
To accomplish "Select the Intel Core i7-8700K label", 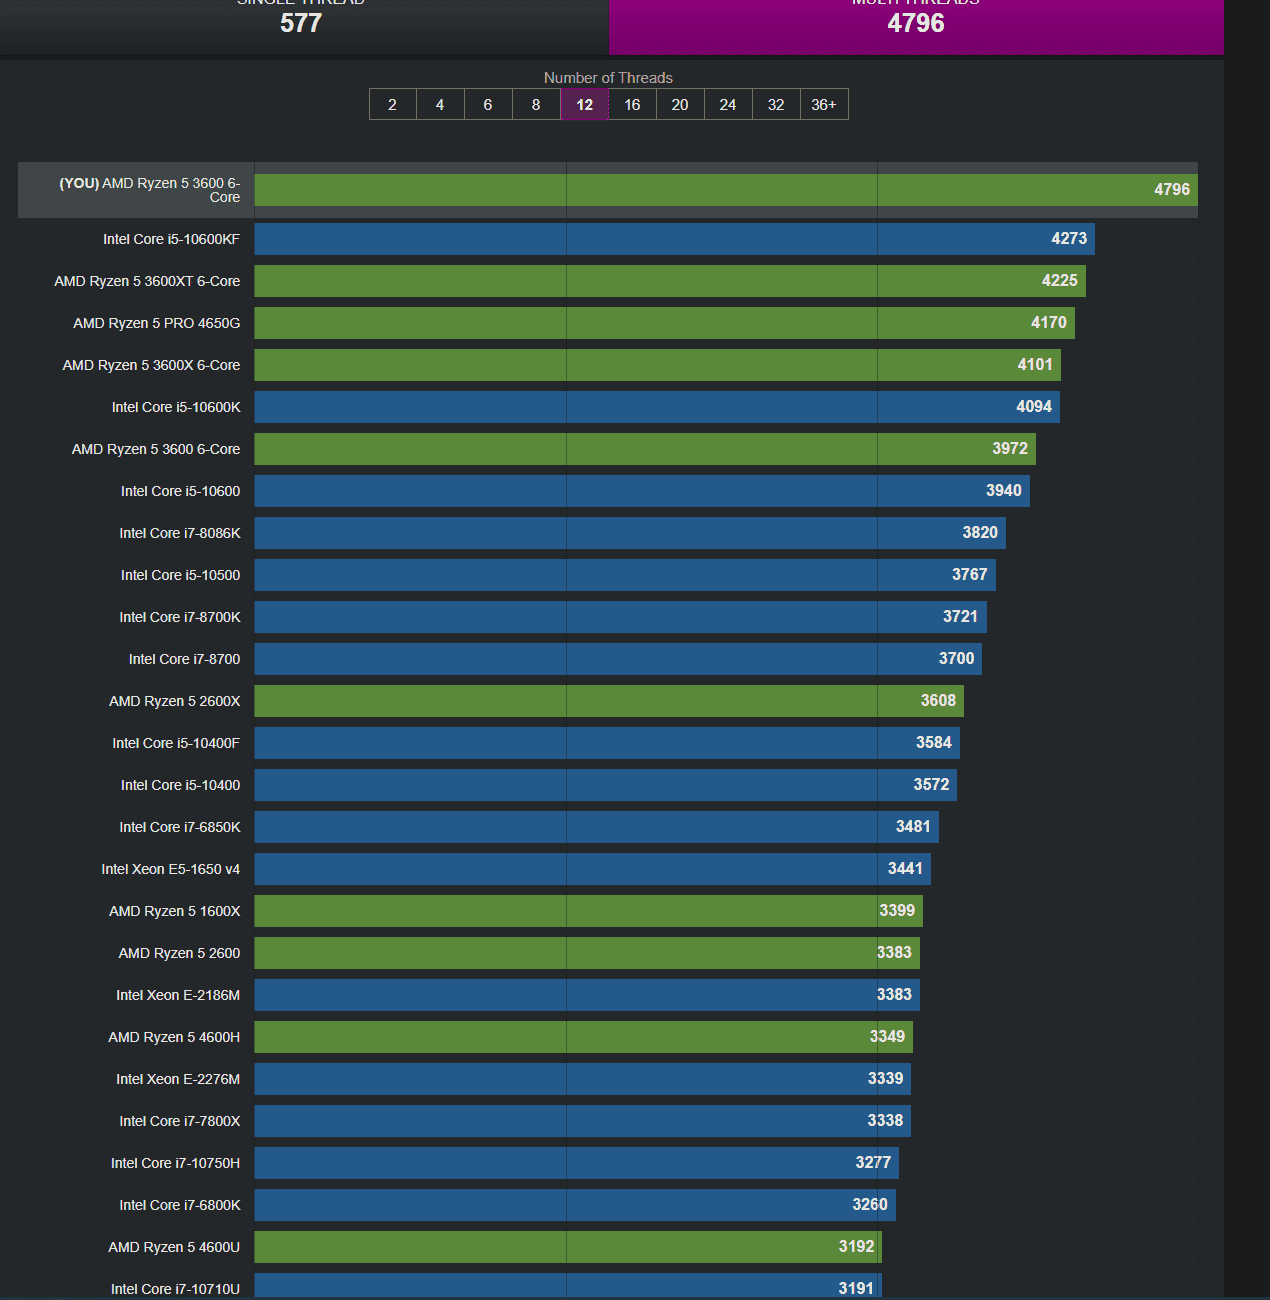I will tap(180, 617).
